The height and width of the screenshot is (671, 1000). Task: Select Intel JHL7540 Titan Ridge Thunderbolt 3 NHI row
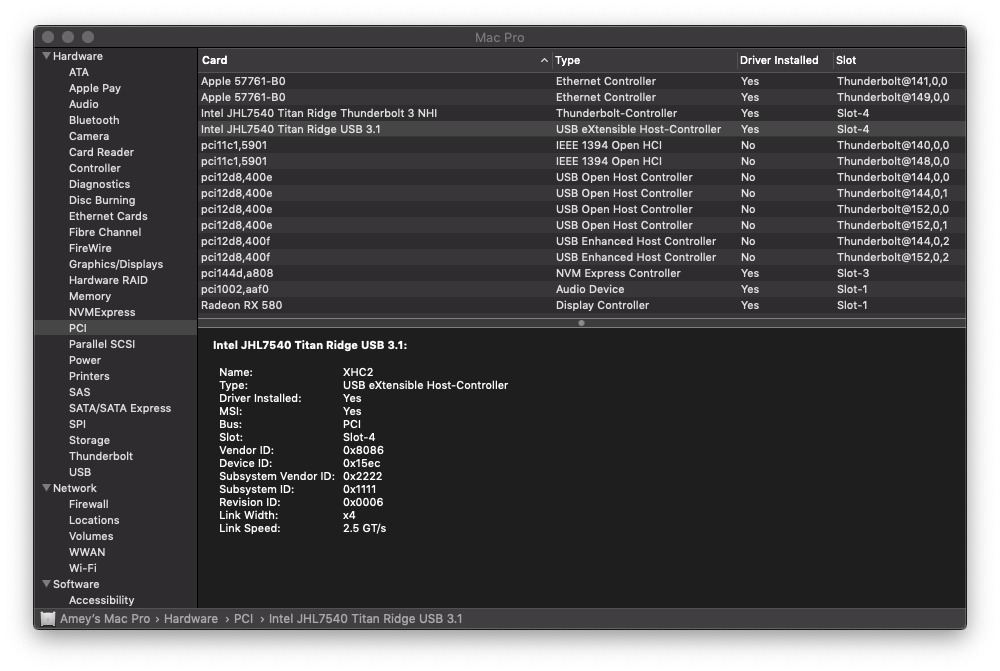[582, 113]
